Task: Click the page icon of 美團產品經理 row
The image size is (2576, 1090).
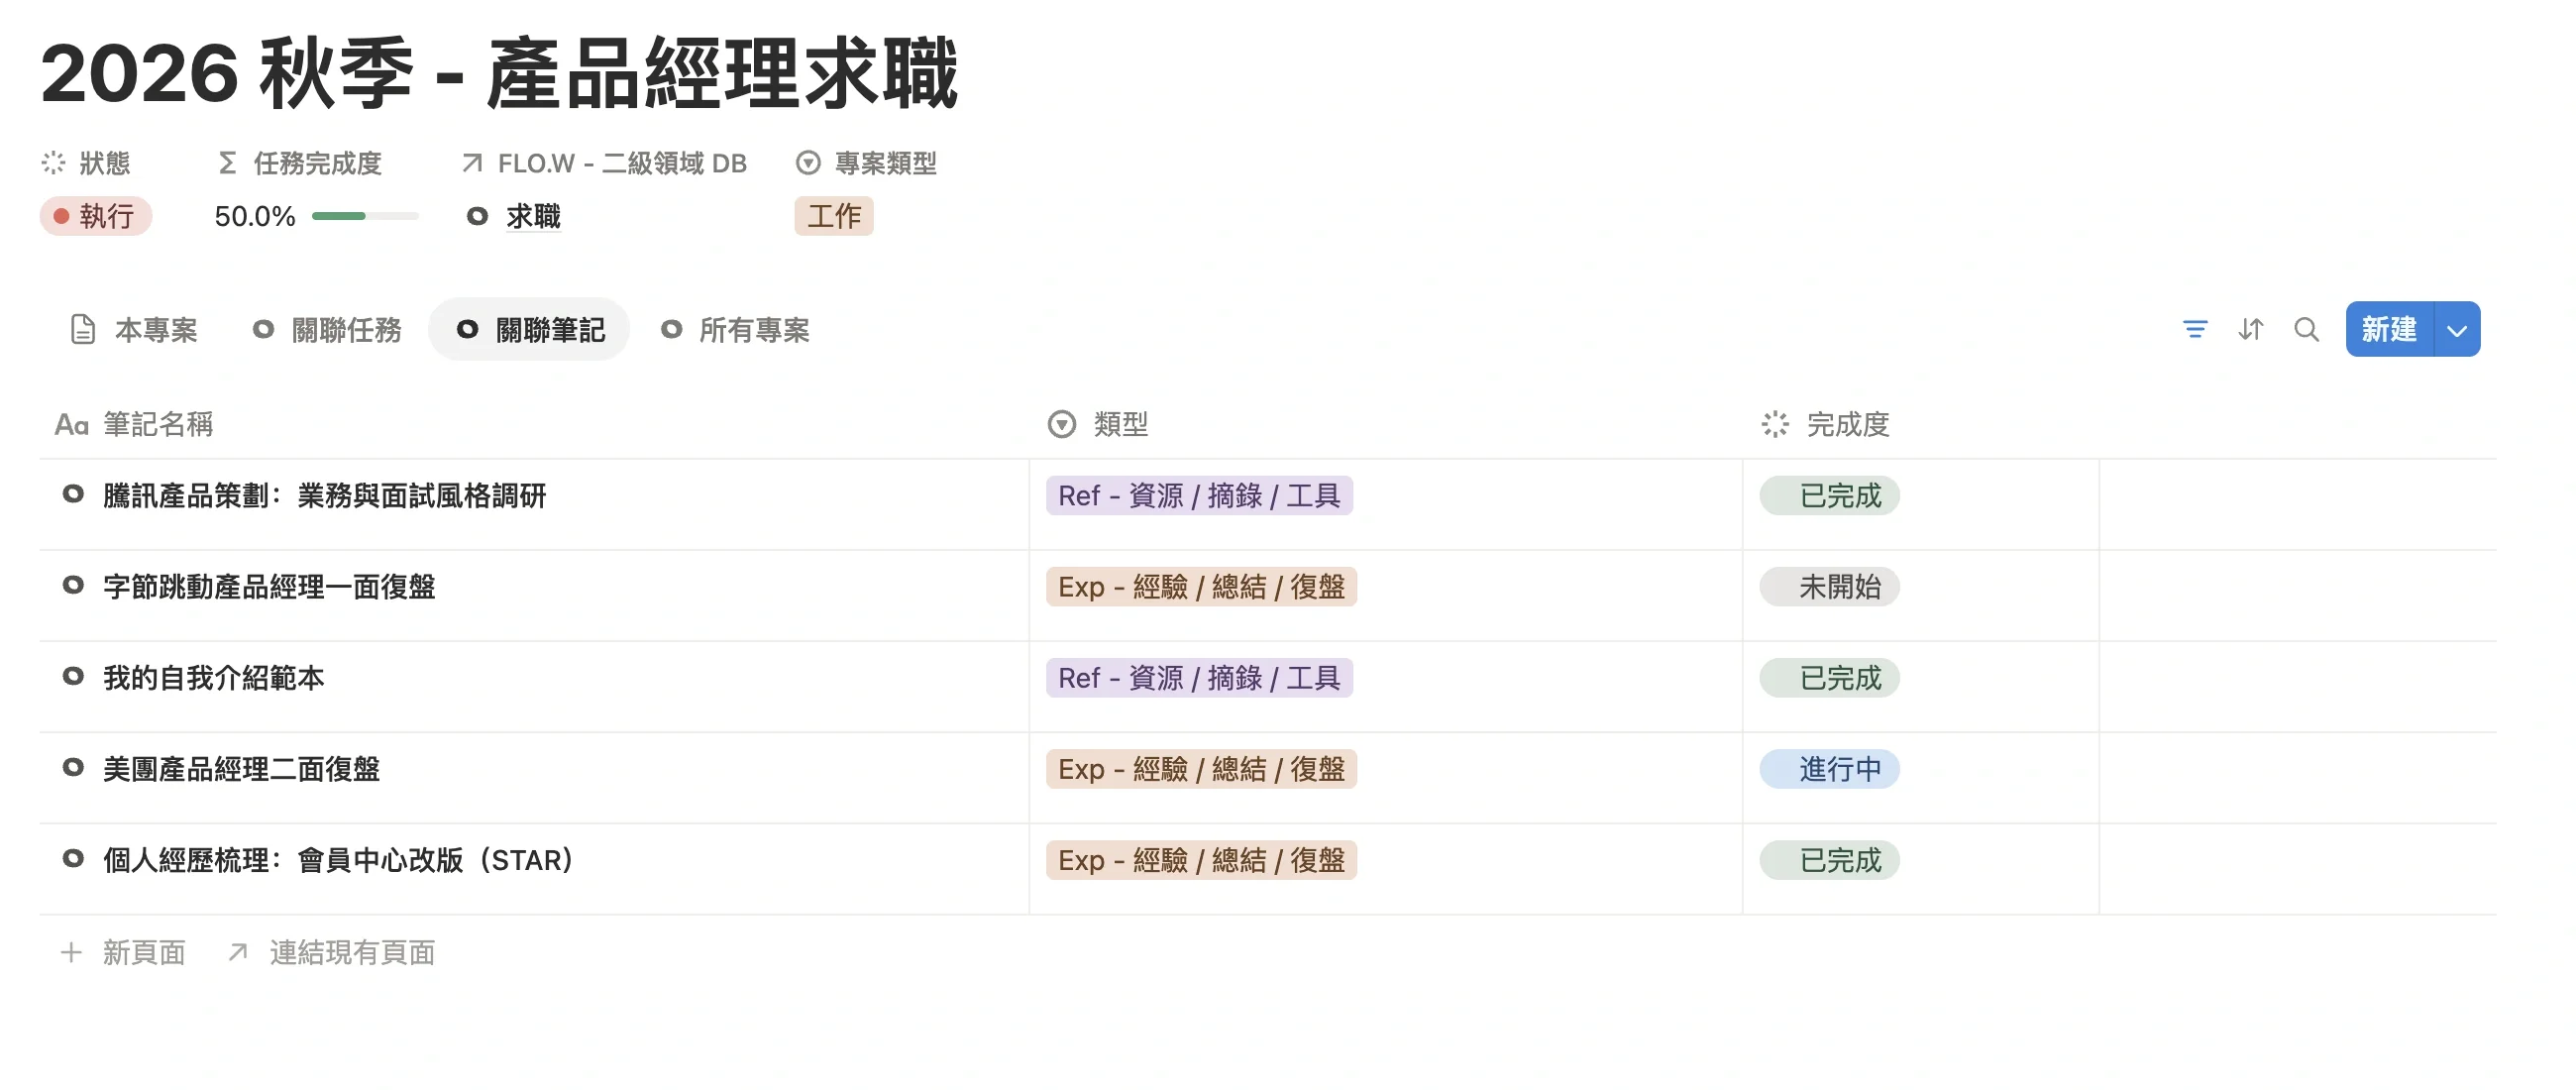Action: tap(73, 767)
